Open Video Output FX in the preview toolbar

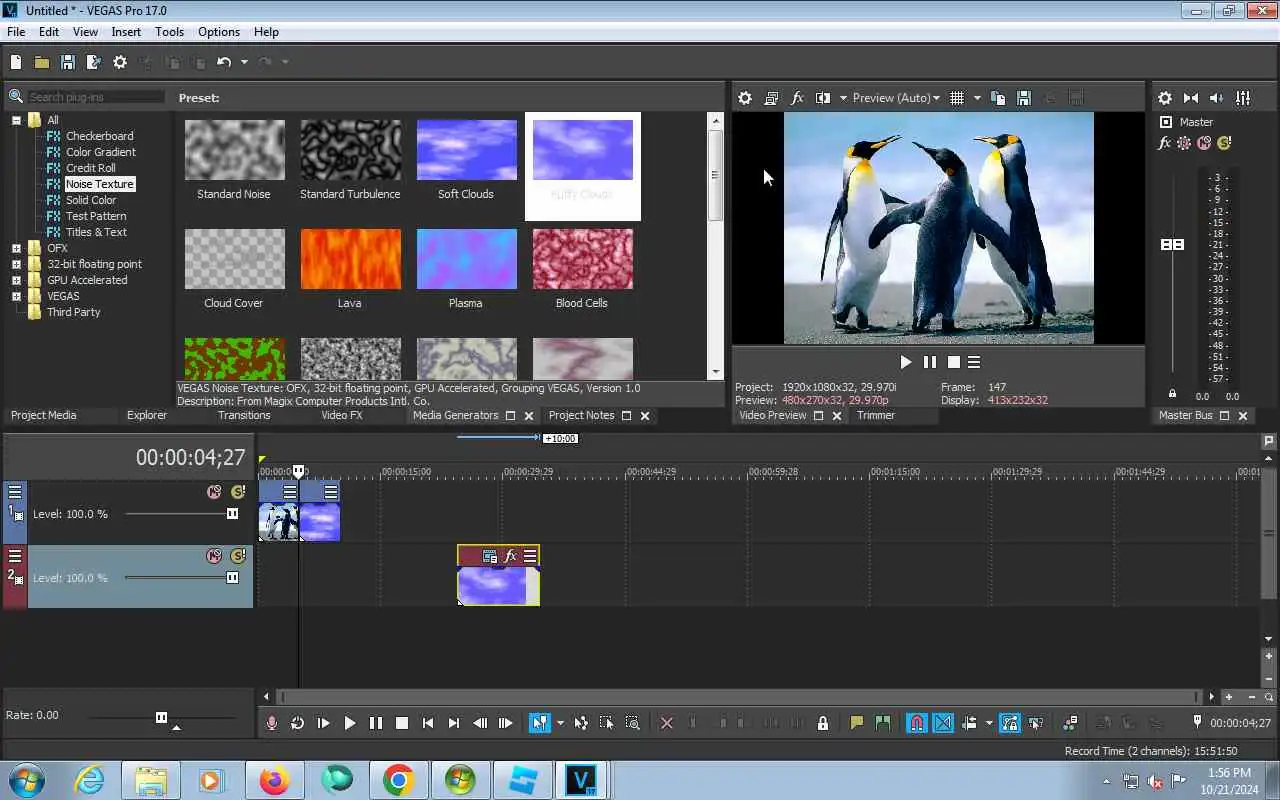pos(797,98)
